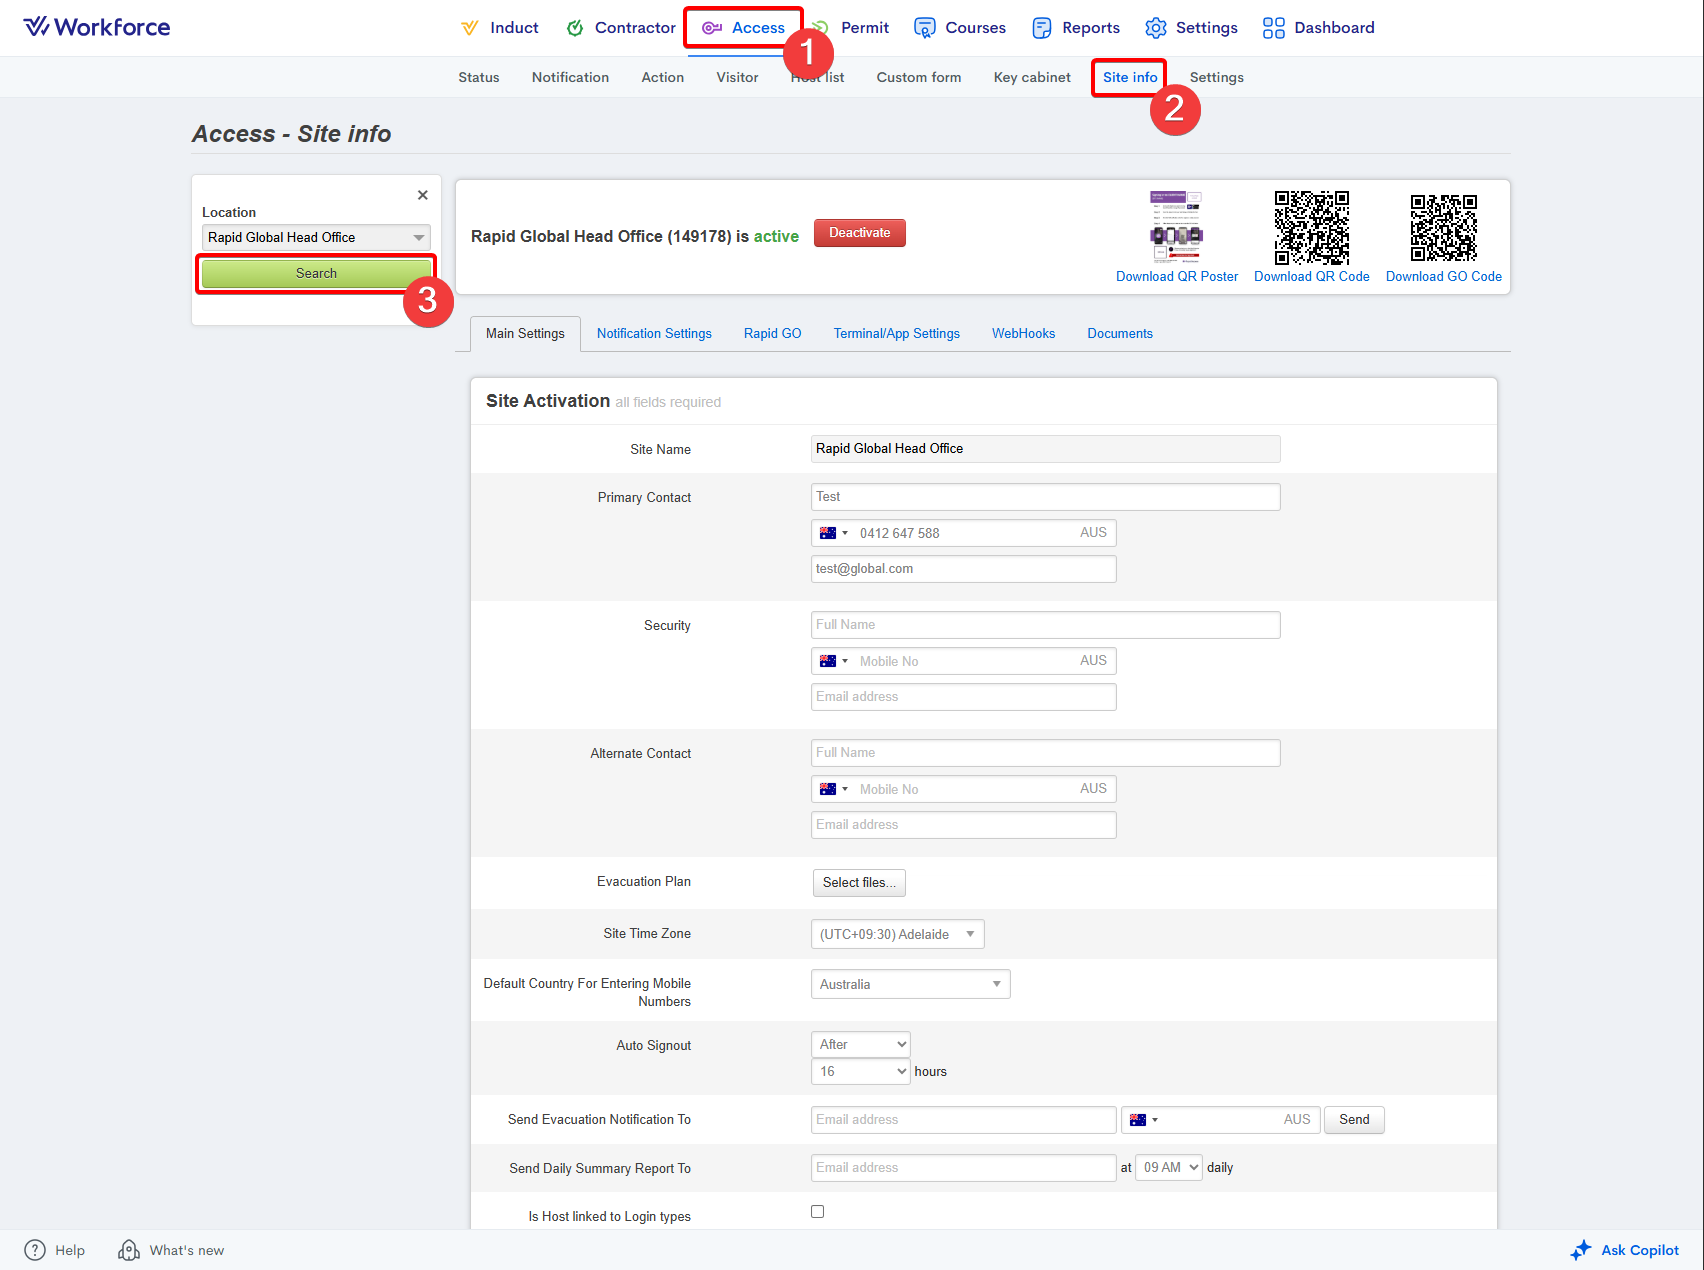This screenshot has height=1270, width=1704.
Task: Click the Settings gear icon
Action: coord(1156,28)
